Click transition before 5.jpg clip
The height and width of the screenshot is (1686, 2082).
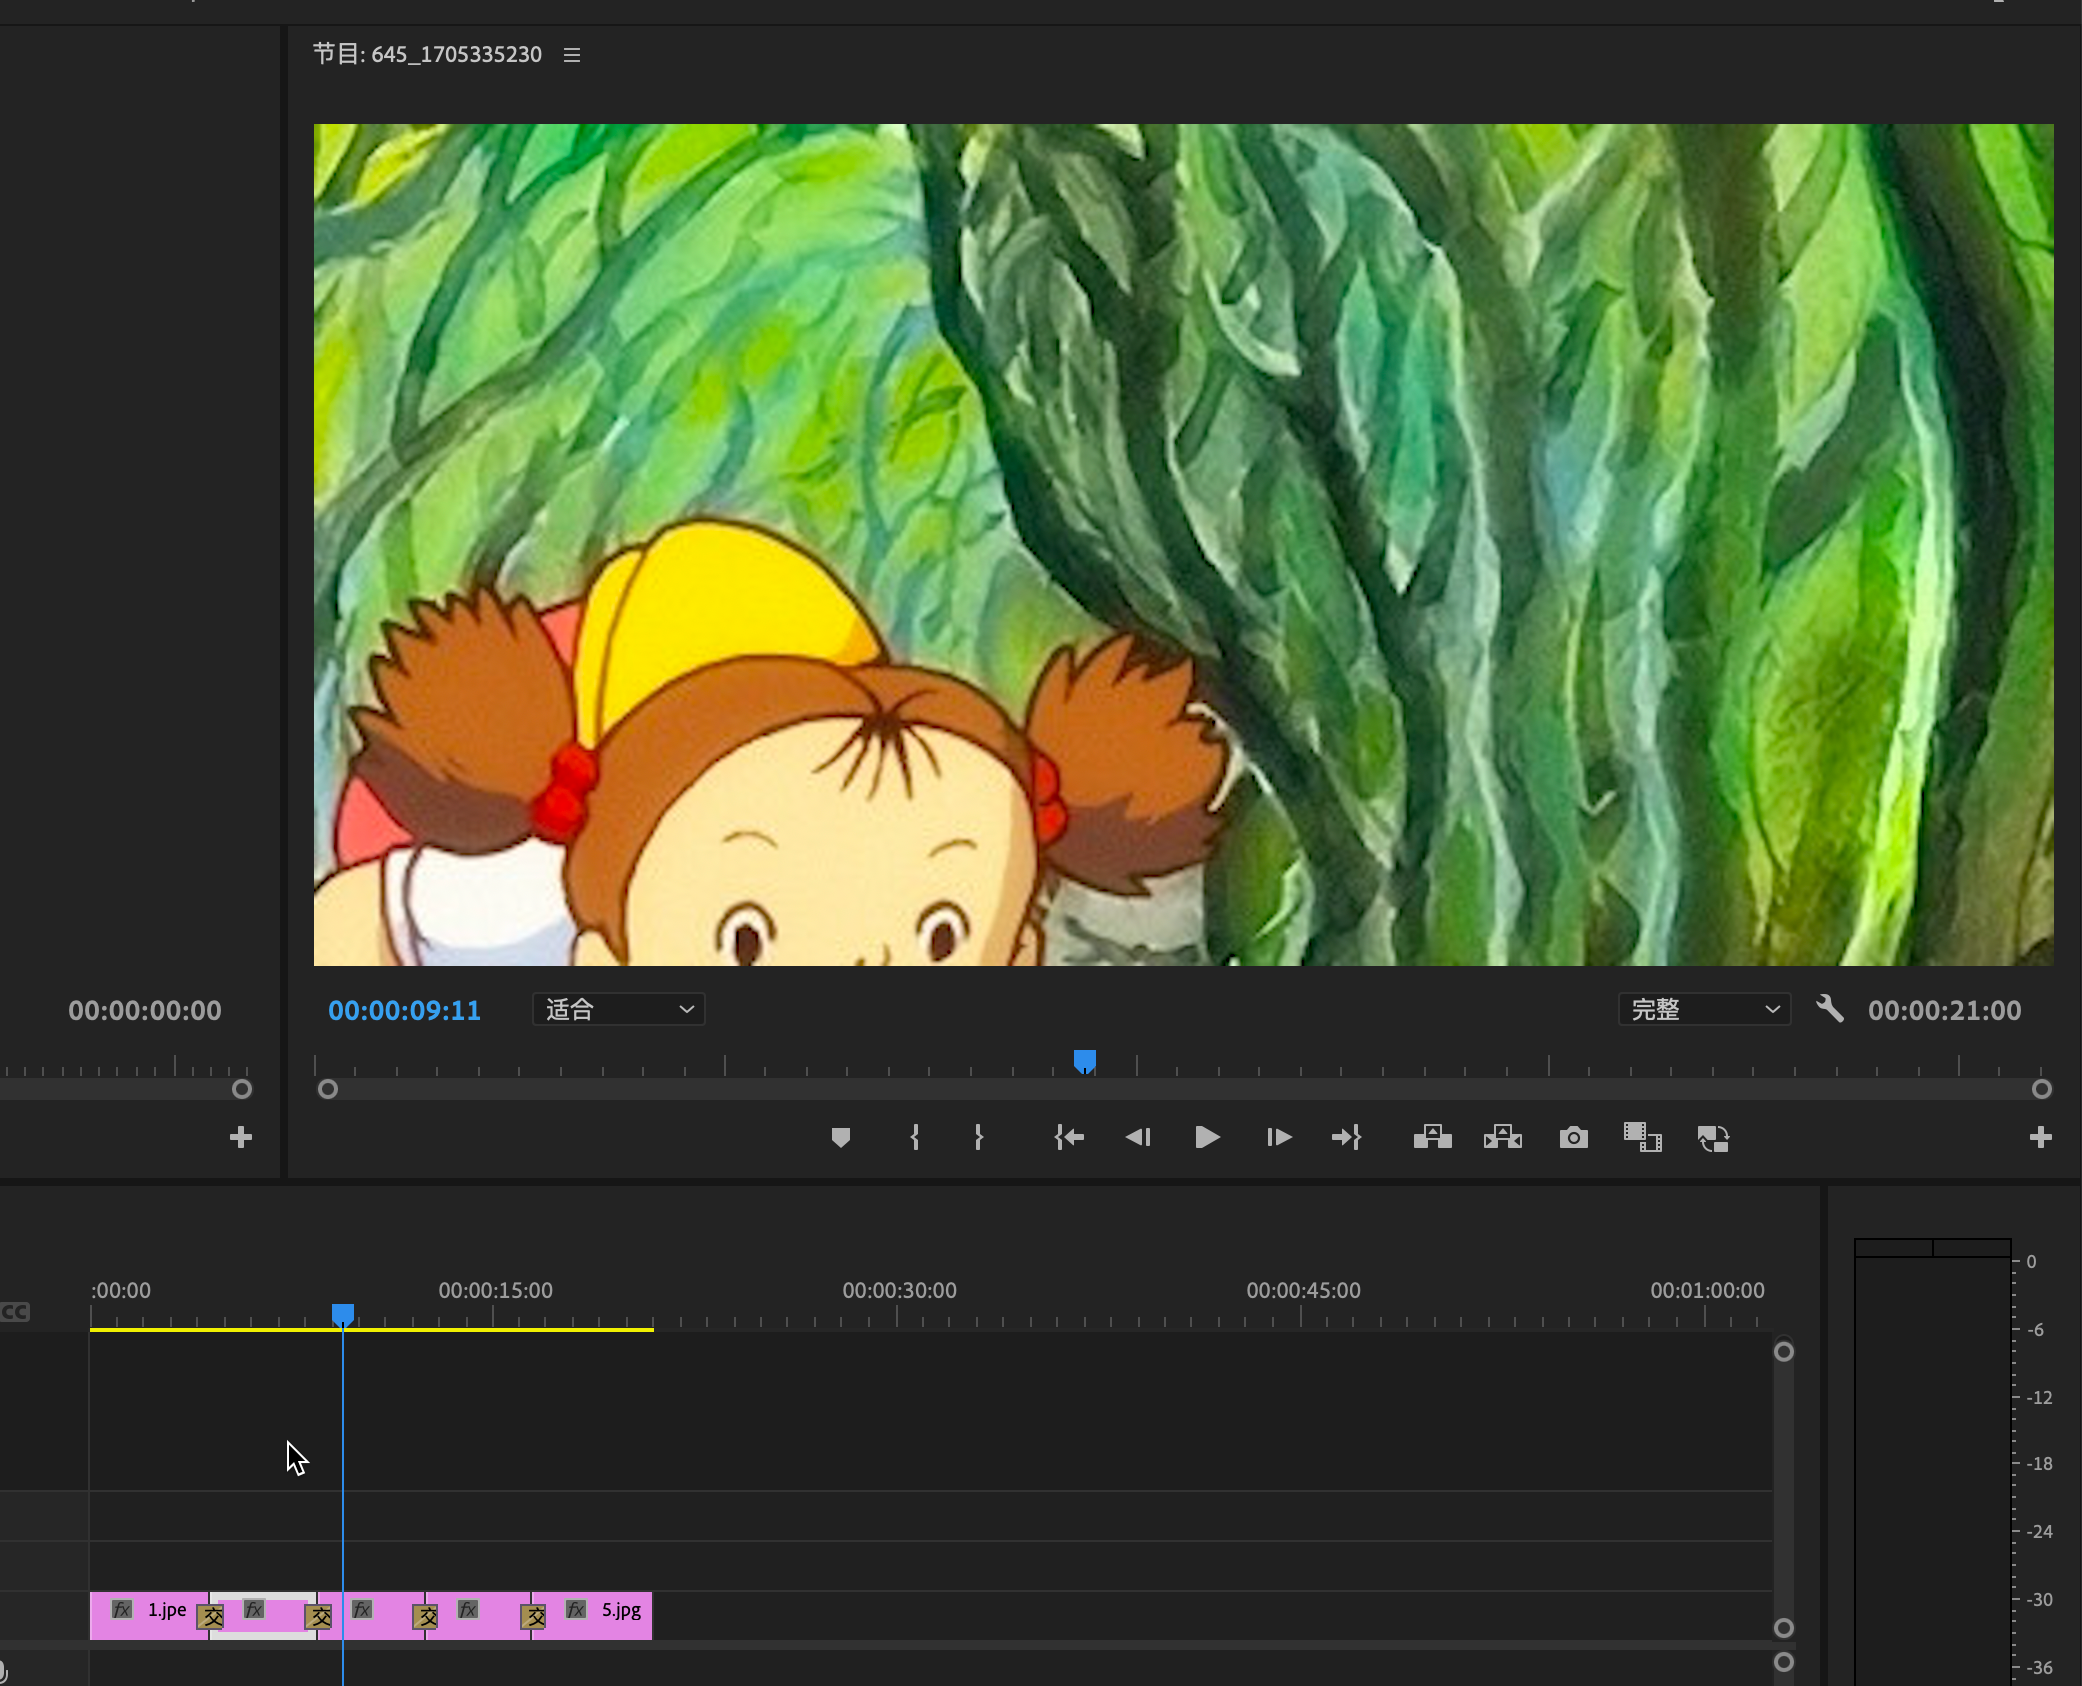(533, 1616)
